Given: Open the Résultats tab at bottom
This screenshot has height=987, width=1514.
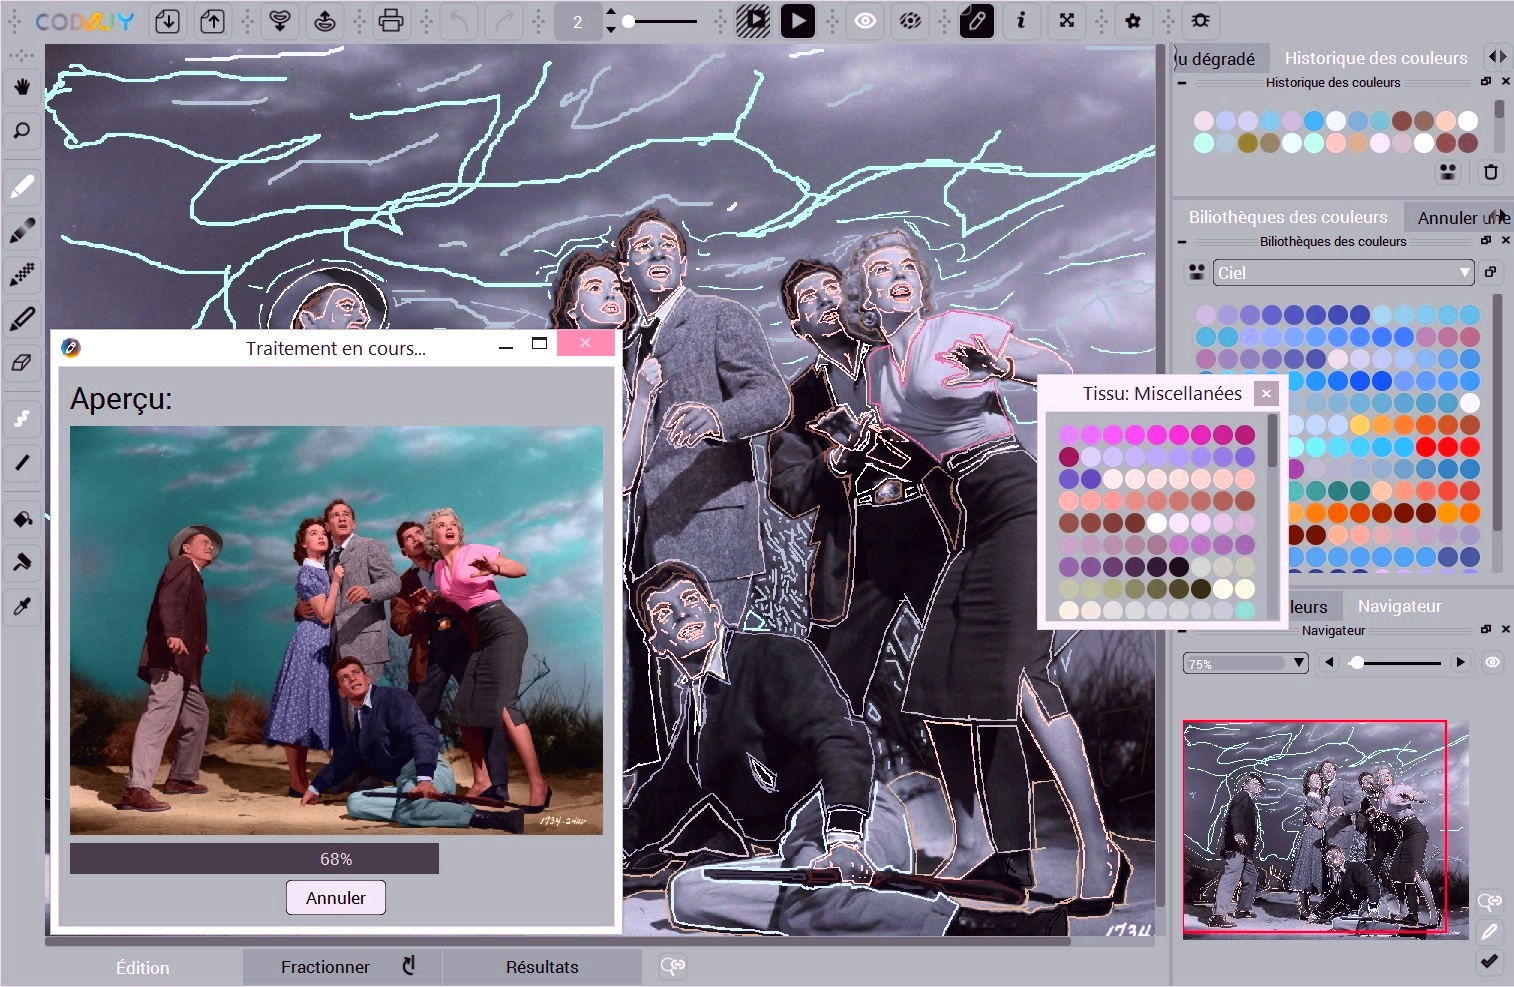Looking at the screenshot, I should coord(542,967).
